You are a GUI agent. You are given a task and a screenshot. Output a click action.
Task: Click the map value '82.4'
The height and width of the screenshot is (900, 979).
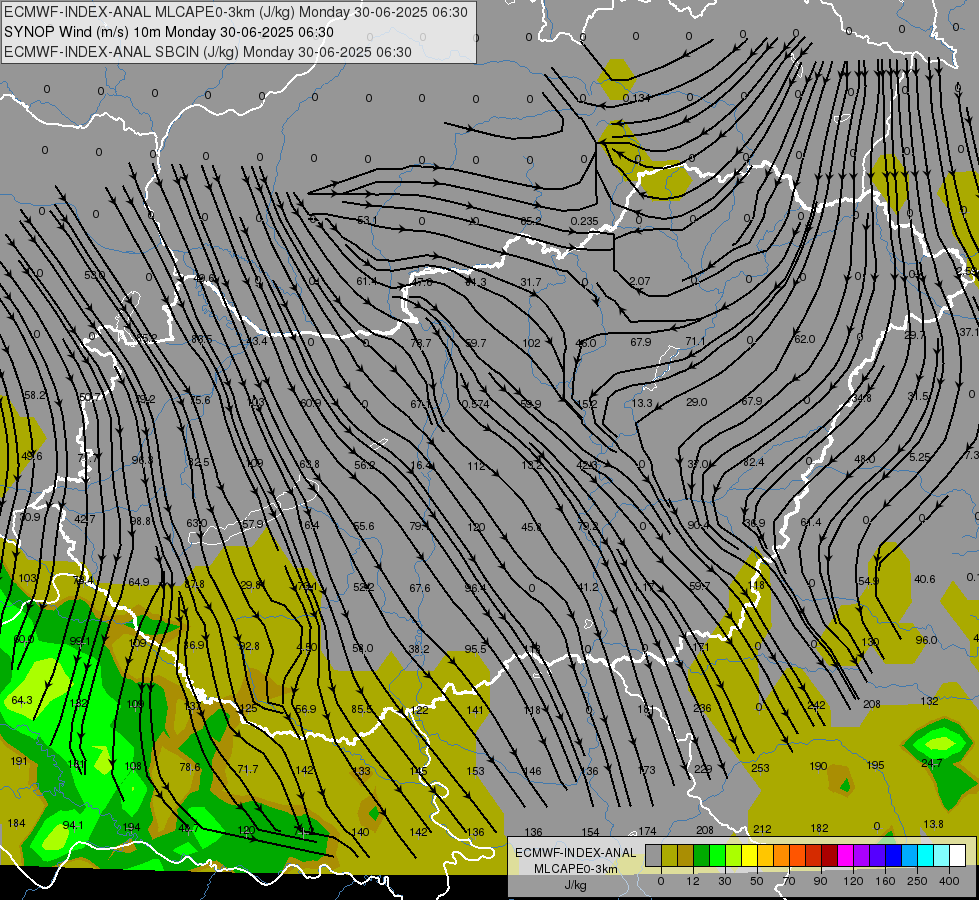coord(754,462)
